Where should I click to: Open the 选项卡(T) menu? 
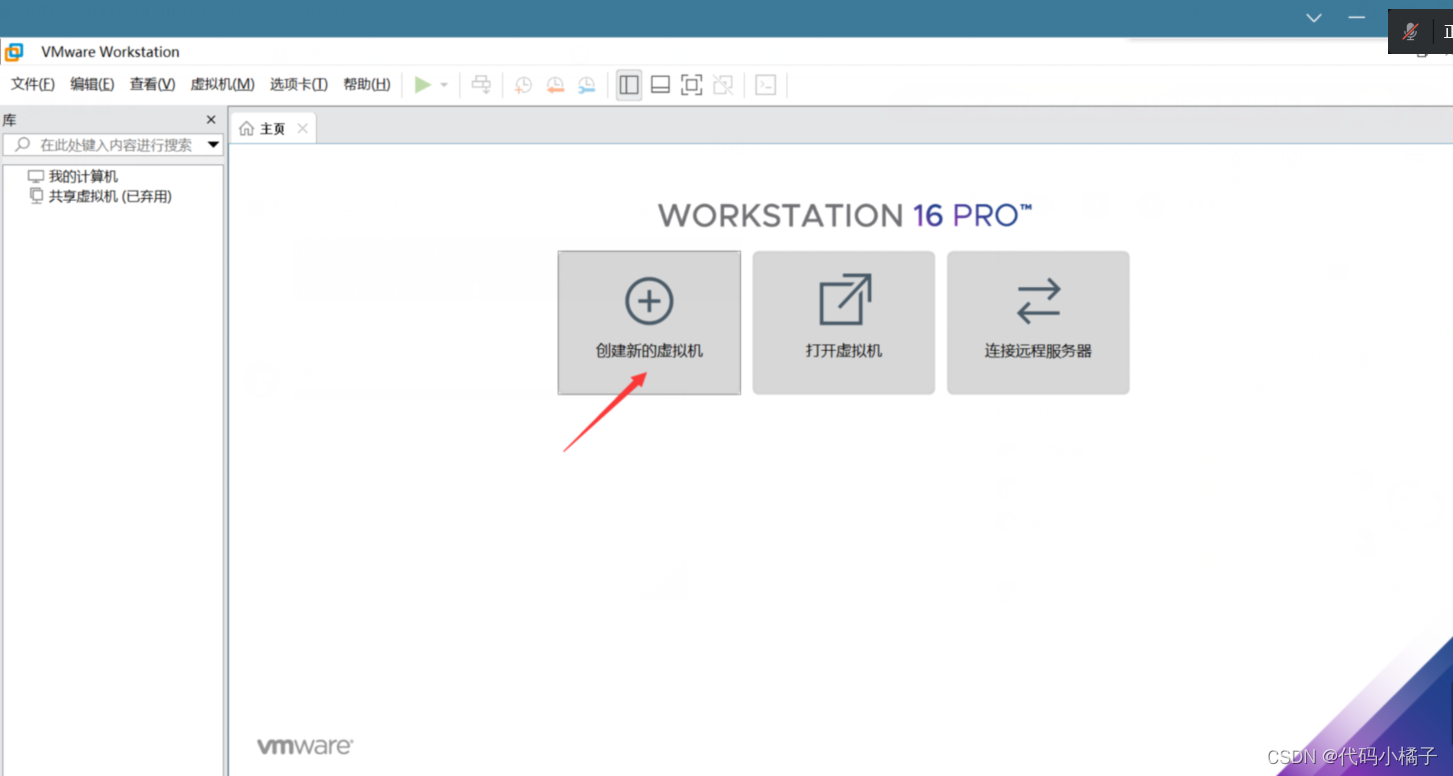click(299, 85)
